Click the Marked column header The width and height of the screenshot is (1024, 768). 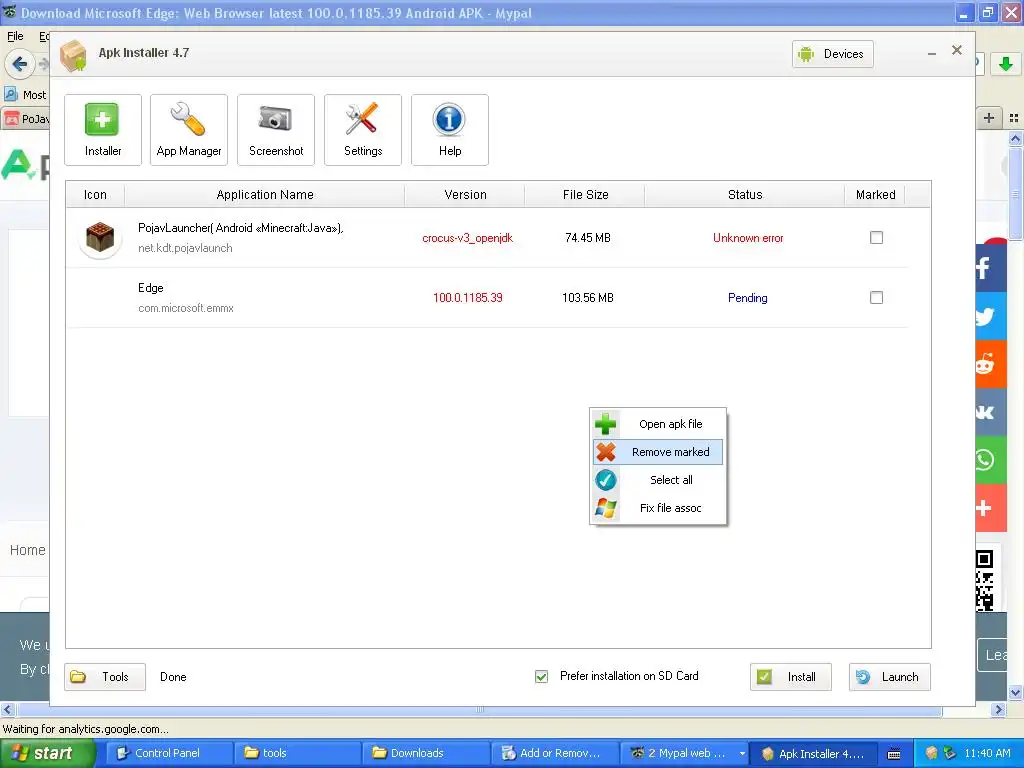[875, 195]
